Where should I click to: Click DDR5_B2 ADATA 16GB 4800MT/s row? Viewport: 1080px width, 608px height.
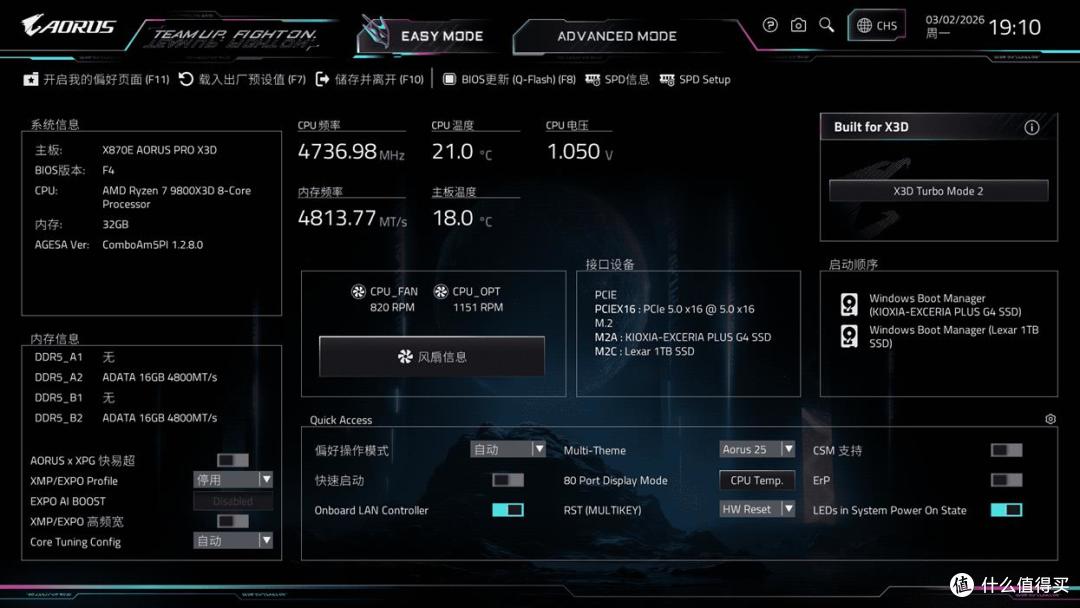tap(126, 418)
